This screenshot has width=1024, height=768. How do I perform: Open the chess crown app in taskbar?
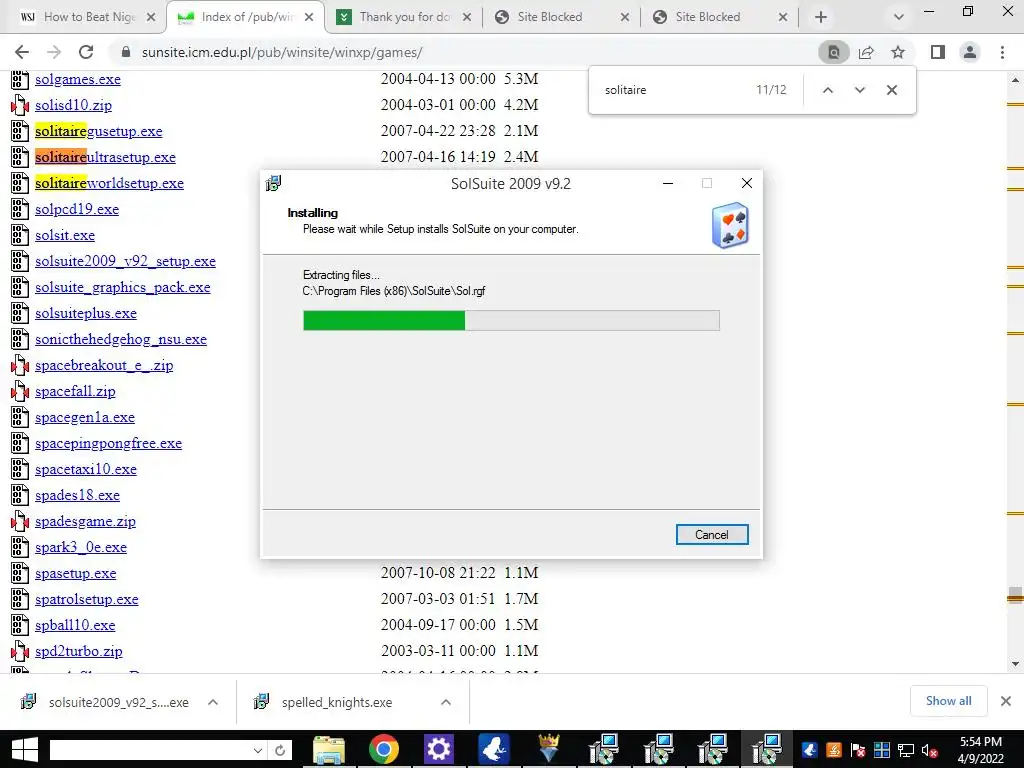[548, 750]
